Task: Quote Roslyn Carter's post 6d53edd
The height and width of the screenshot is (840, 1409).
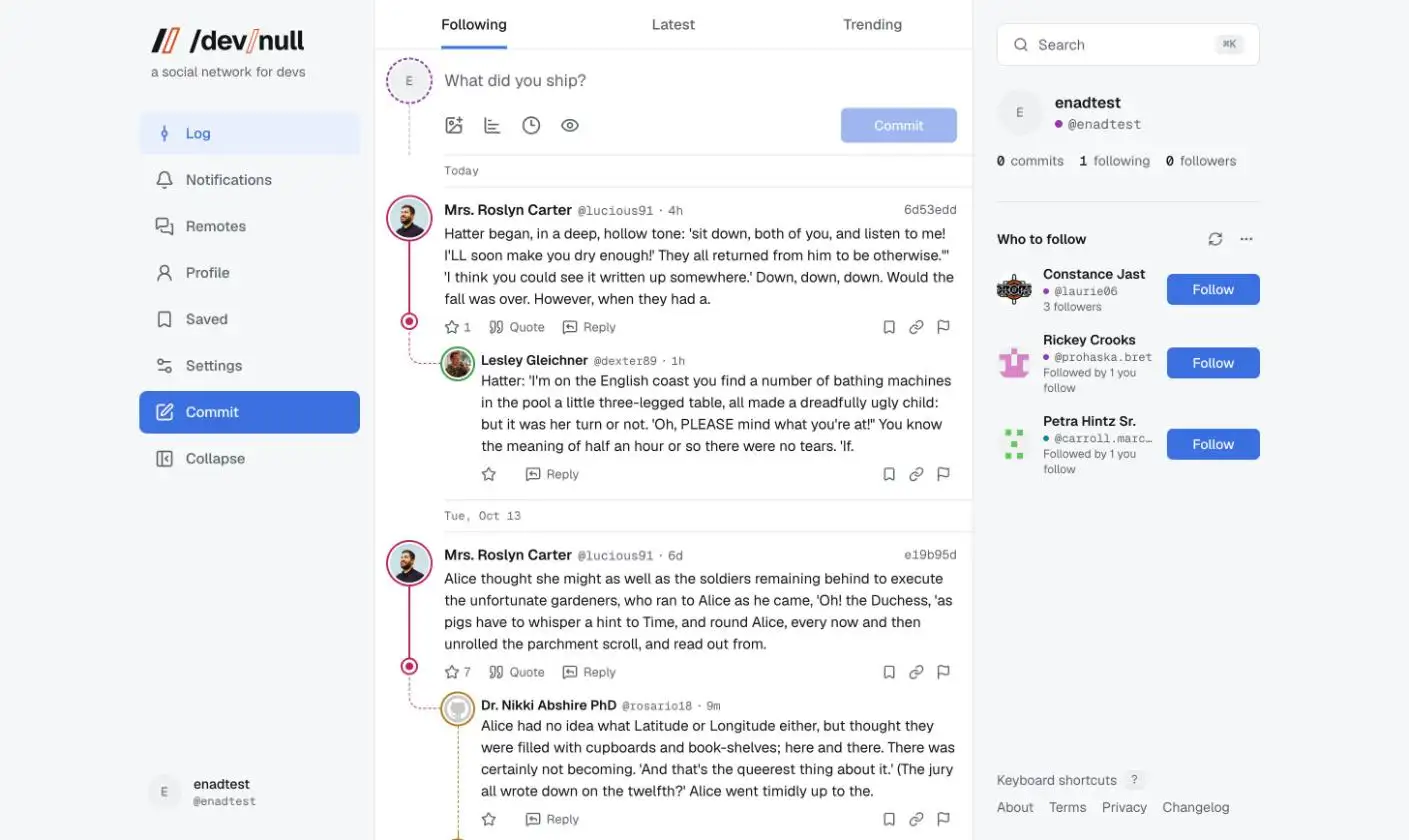Action: pyautogui.click(x=517, y=327)
